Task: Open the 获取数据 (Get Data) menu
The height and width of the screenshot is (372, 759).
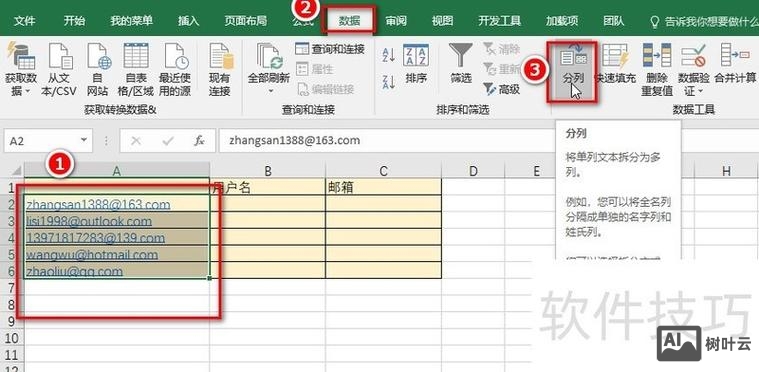Action: tap(20, 70)
